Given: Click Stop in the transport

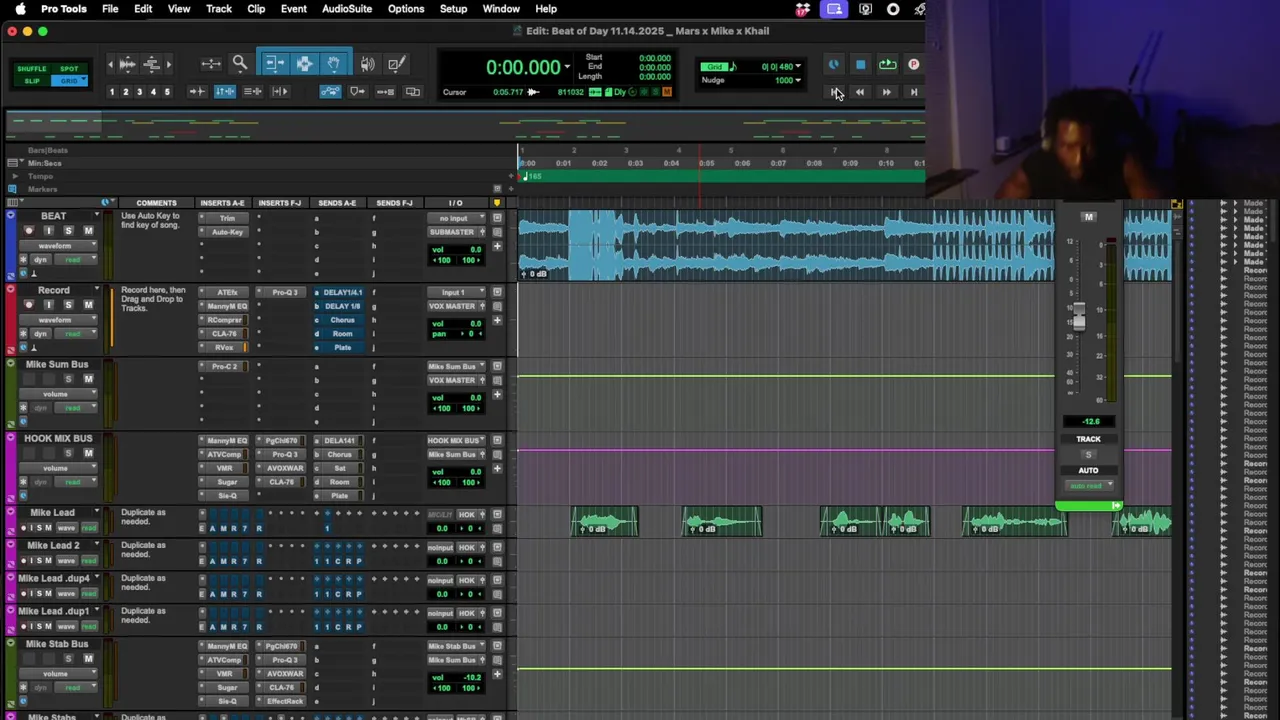Looking at the screenshot, I should [x=860, y=65].
